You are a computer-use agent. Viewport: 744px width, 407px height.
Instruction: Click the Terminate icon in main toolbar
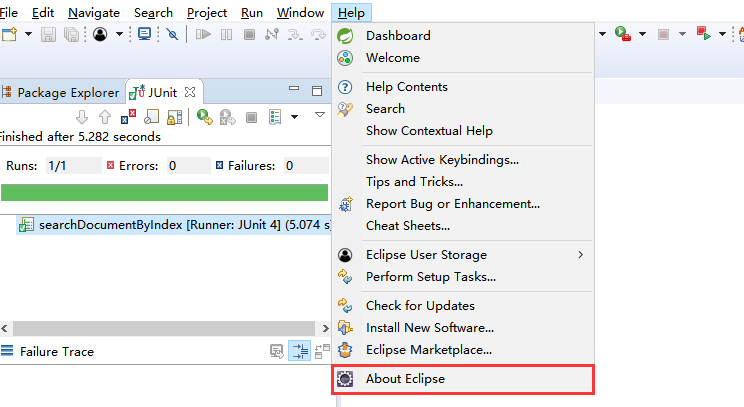249,34
